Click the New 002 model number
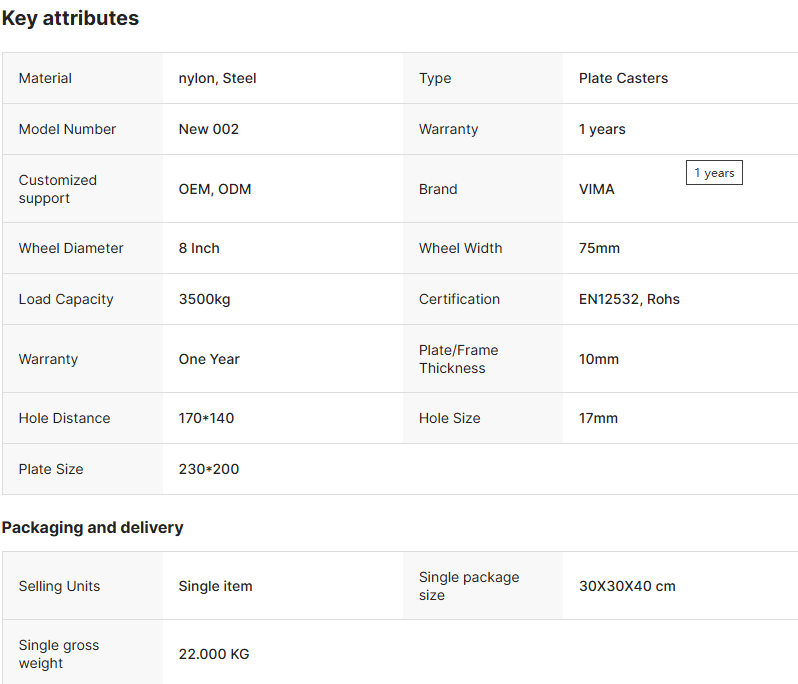This screenshot has width=798, height=684. [209, 129]
